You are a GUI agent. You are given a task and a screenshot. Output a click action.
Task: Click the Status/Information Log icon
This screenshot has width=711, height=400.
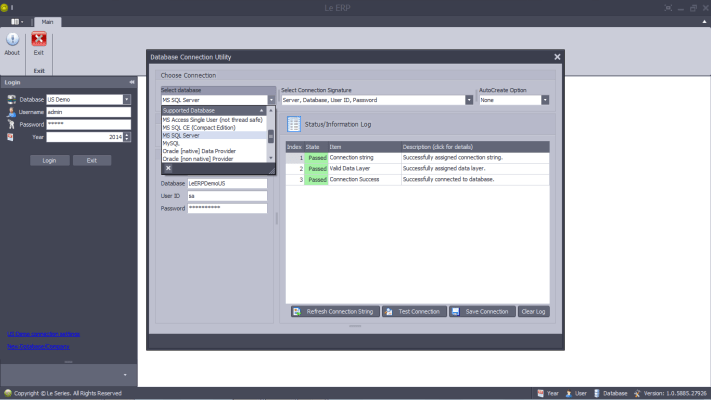pyautogui.click(x=295, y=124)
